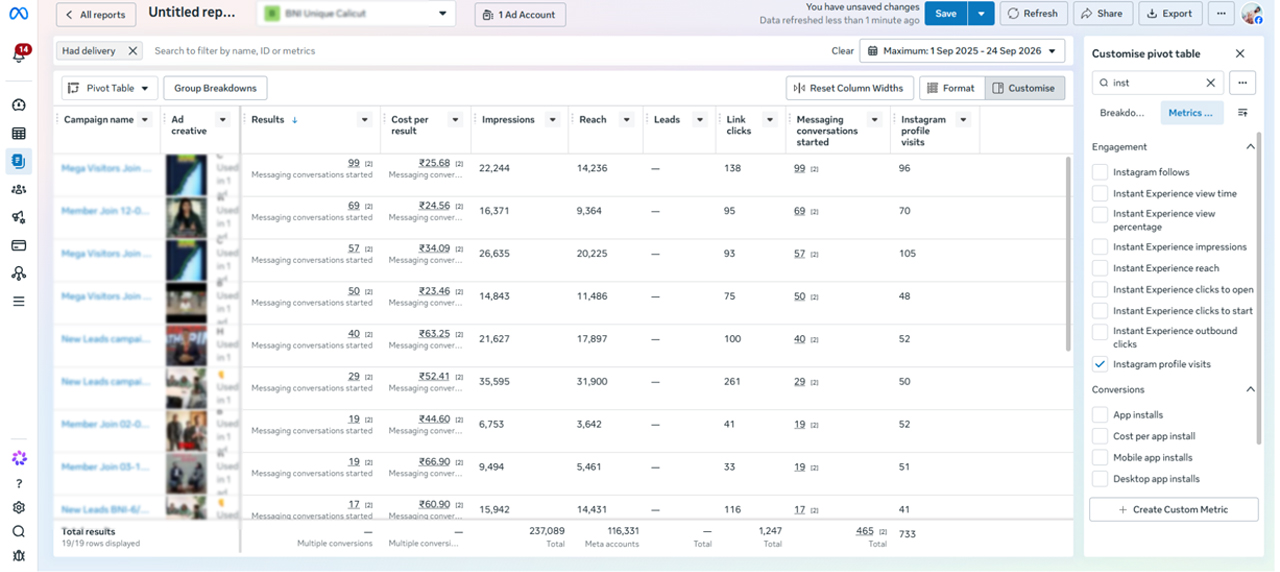
Task: Clear the 'inst' search text
Action: tap(1210, 83)
